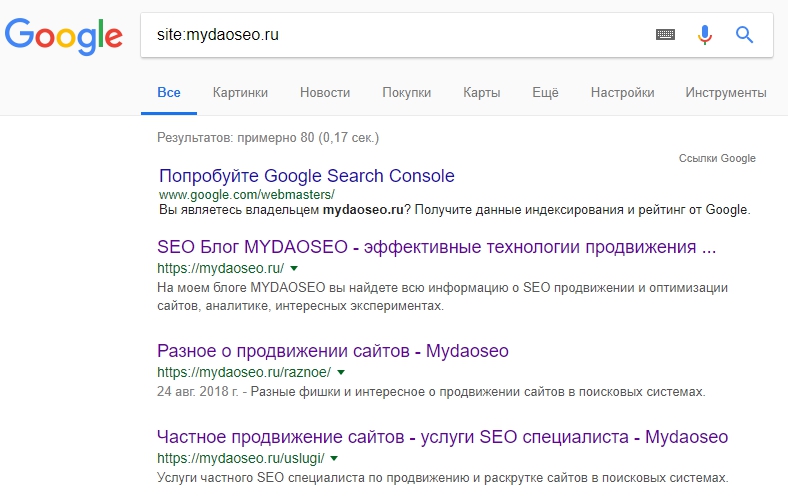This screenshot has height=500, width=788.
Task: Click the Результатов: примерно 80 stats text
Action: pyautogui.click(x=268, y=138)
